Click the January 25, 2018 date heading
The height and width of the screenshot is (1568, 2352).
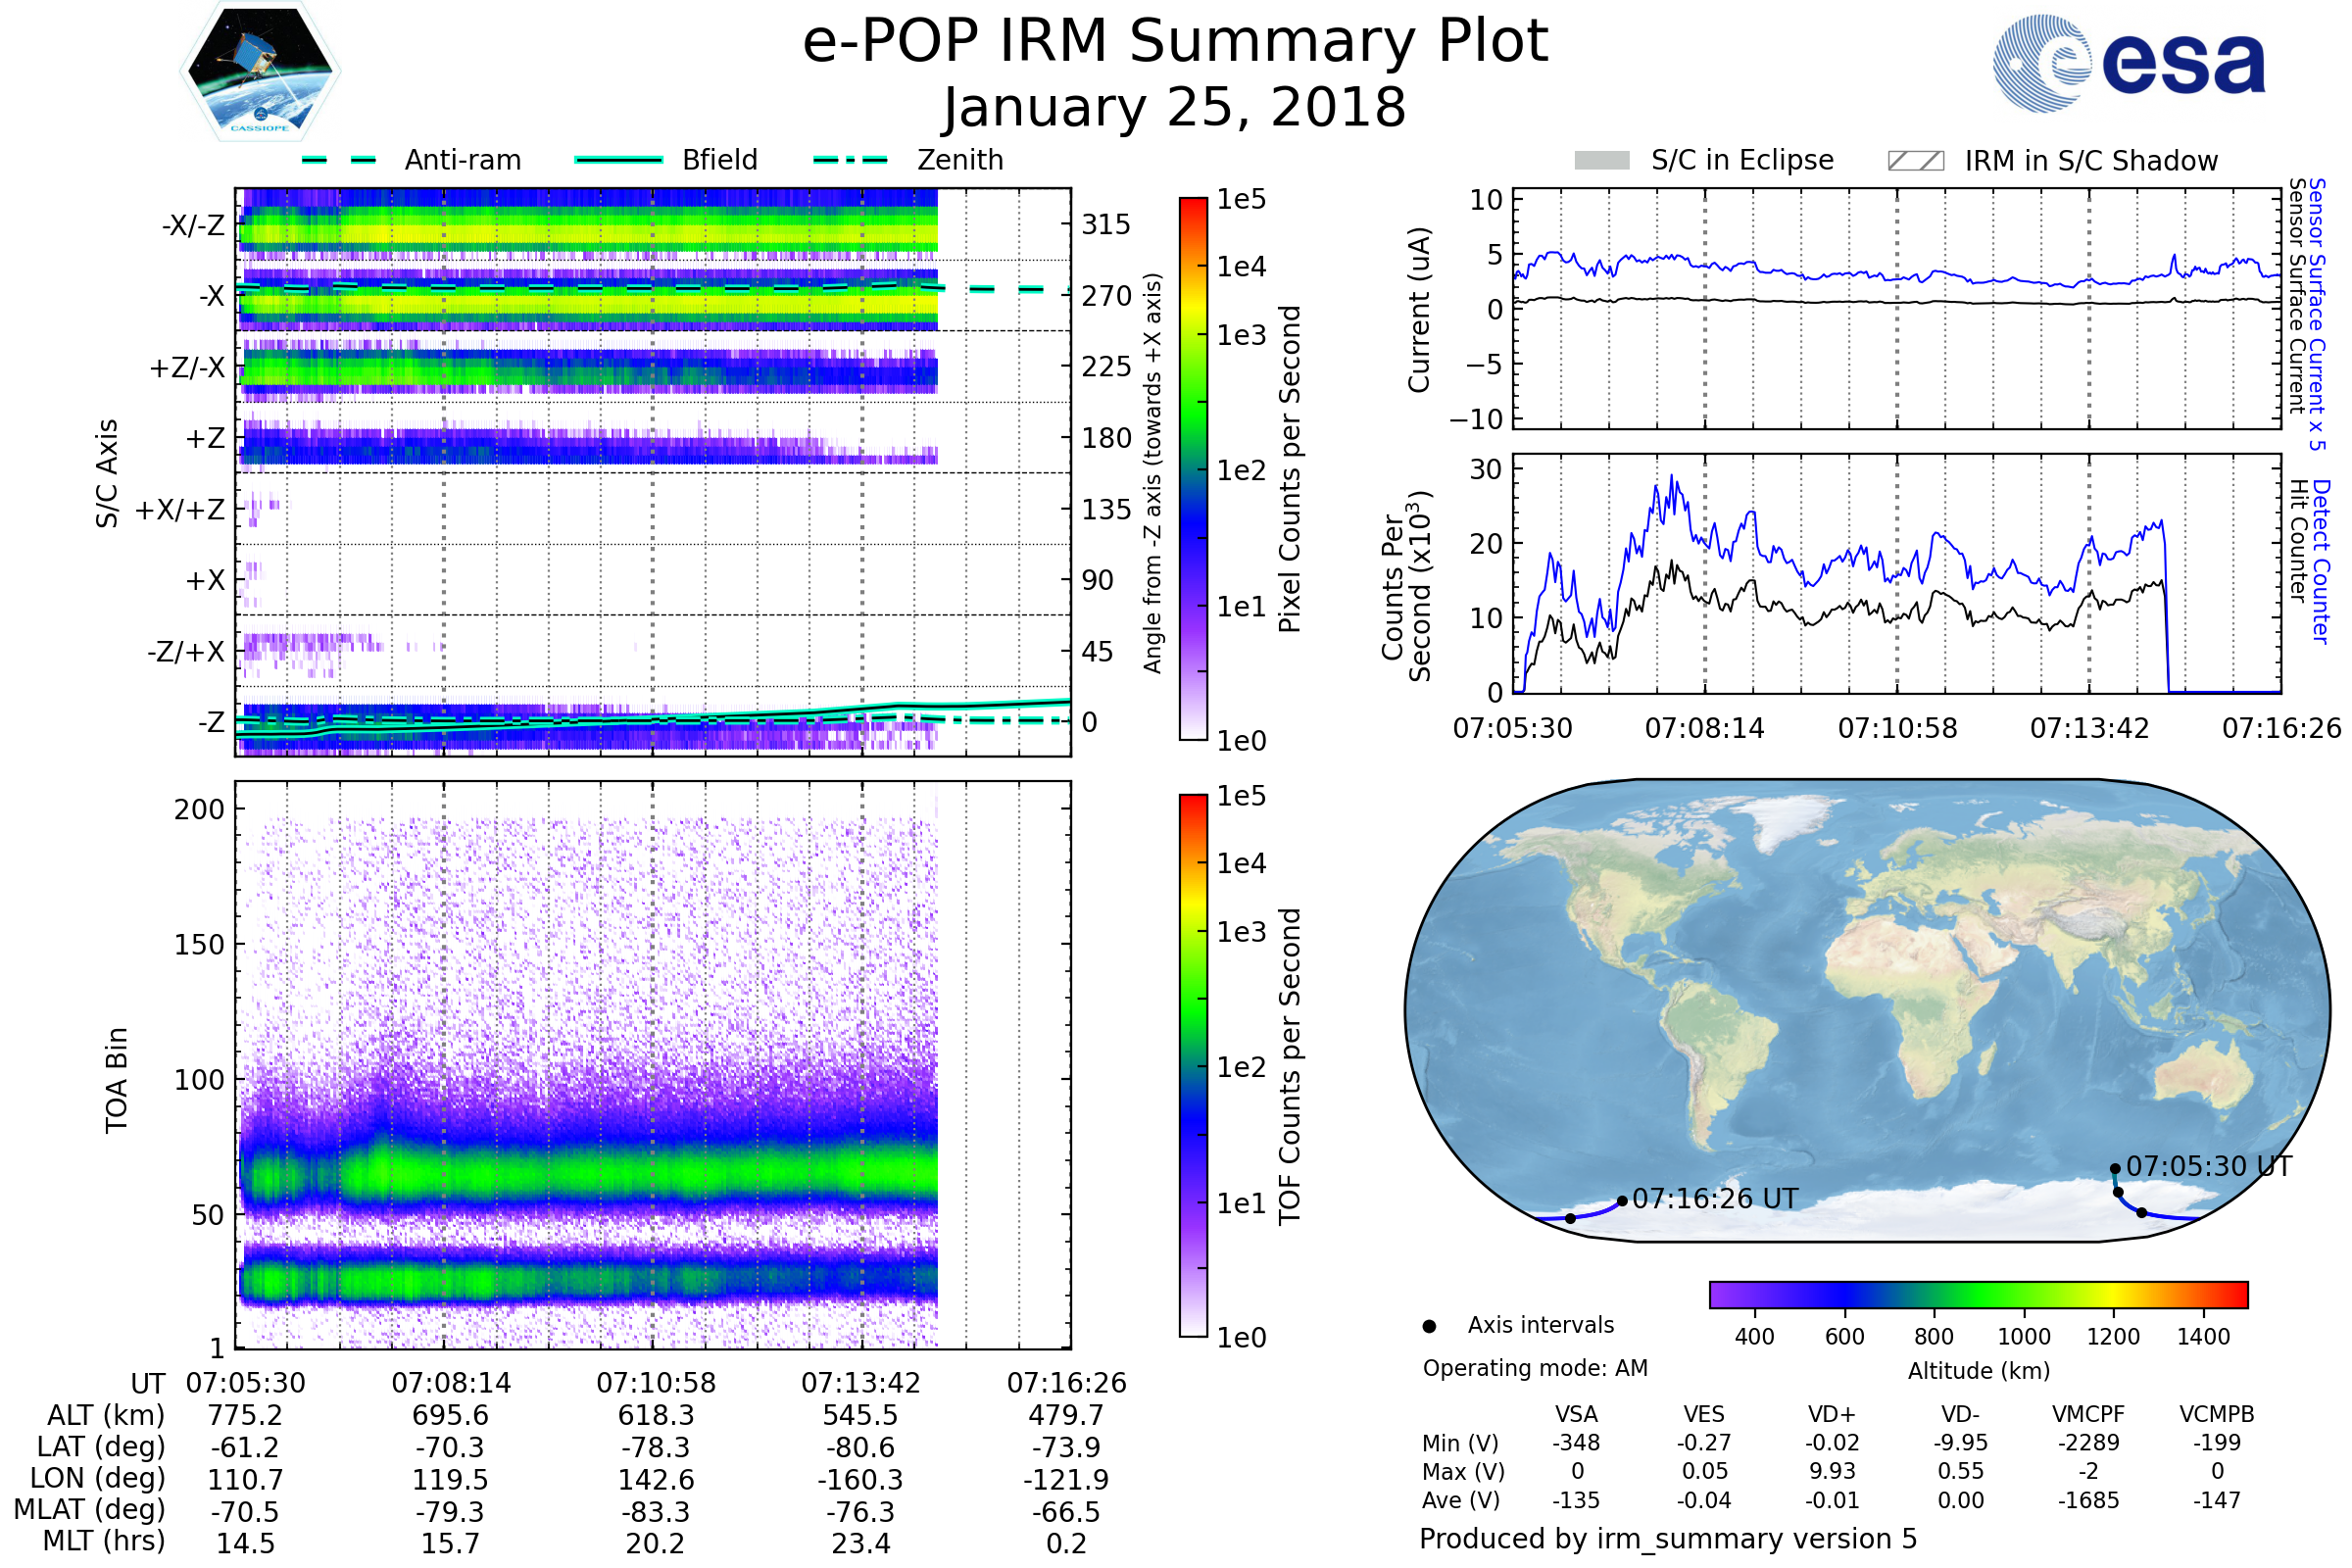(1175, 108)
